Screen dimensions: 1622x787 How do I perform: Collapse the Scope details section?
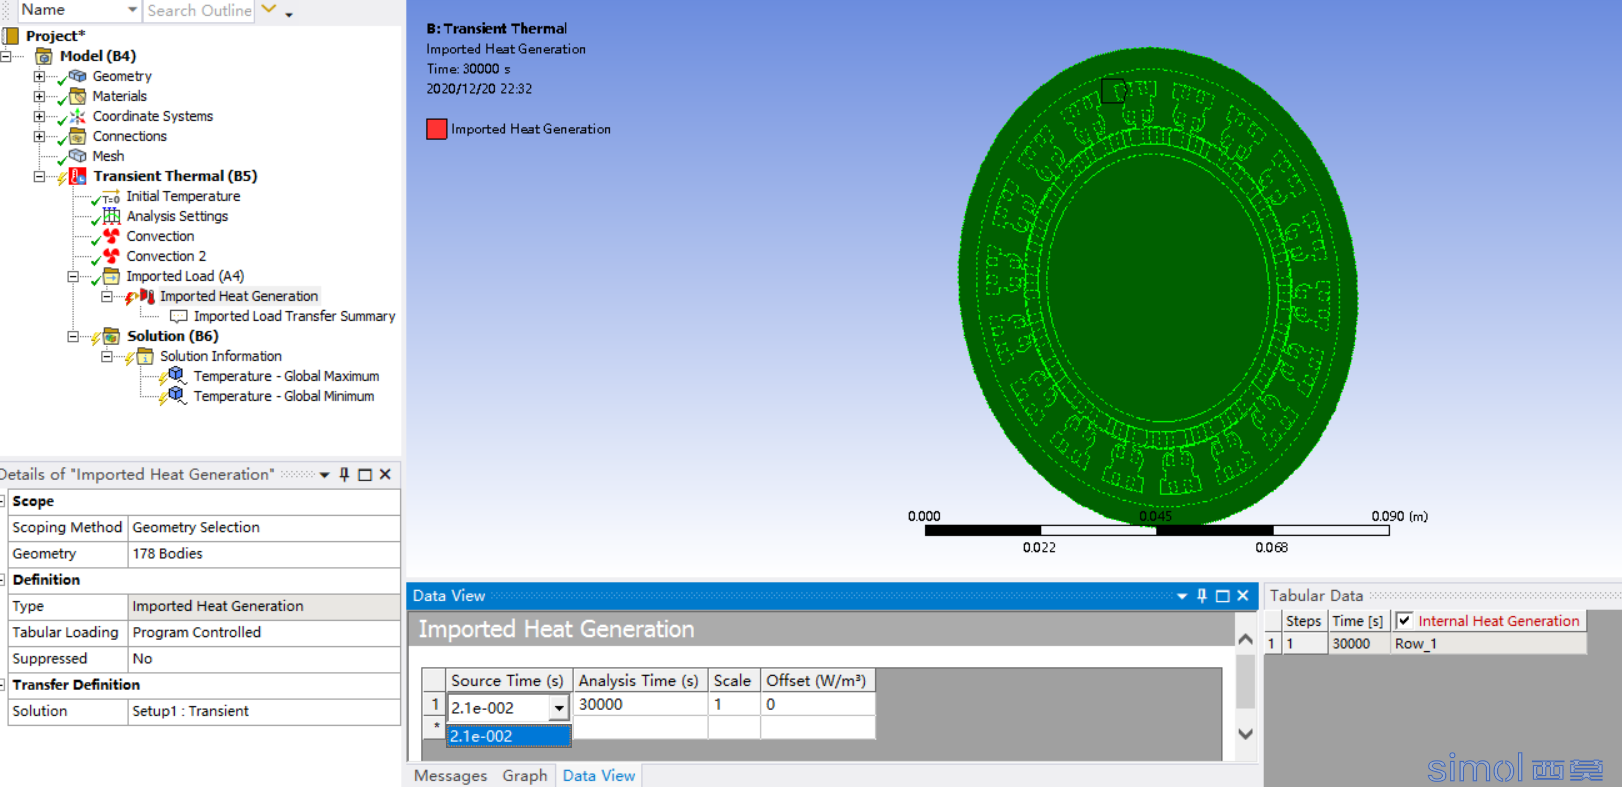point(3,501)
